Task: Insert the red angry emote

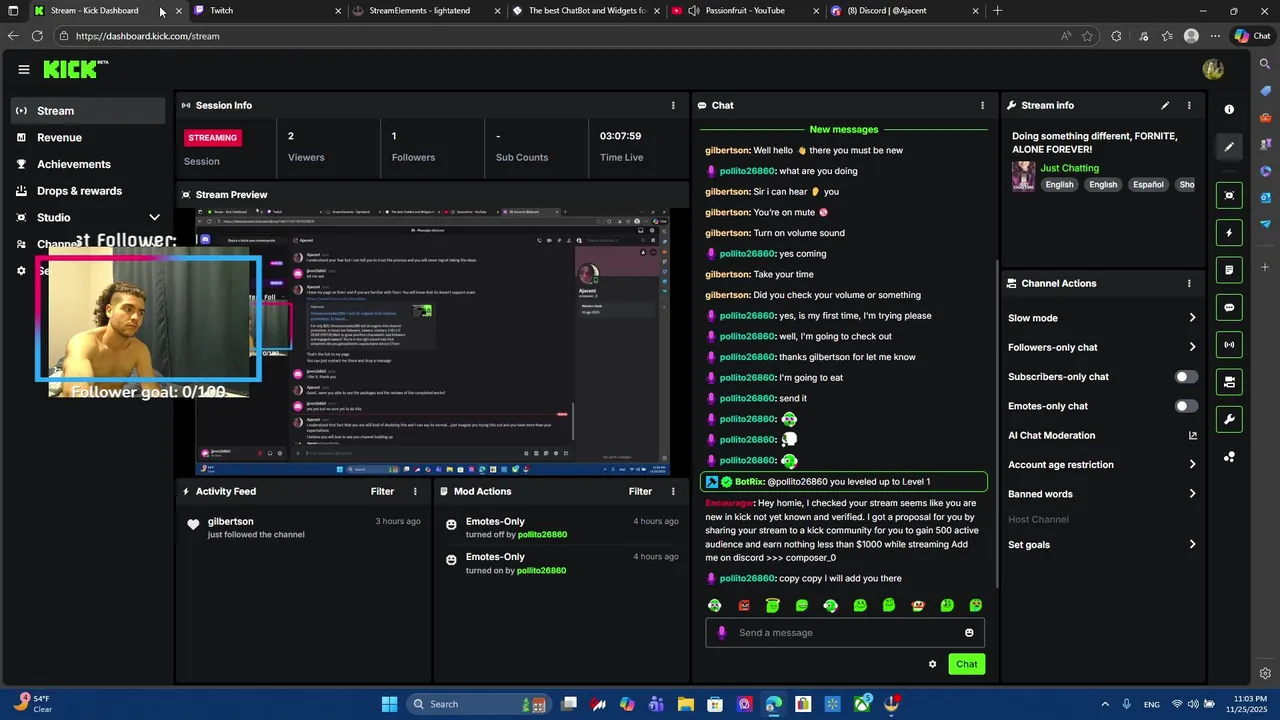Action: pyautogui.click(x=744, y=605)
